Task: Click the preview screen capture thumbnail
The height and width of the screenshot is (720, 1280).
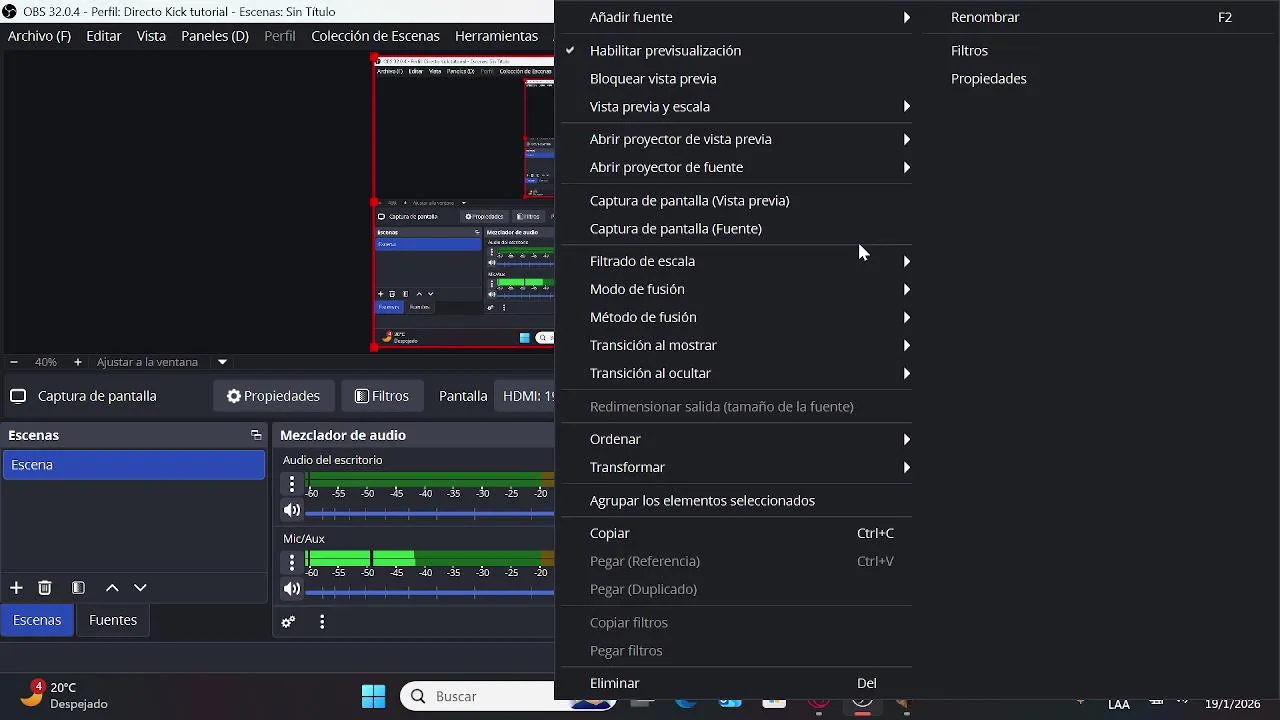Action: tap(463, 201)
